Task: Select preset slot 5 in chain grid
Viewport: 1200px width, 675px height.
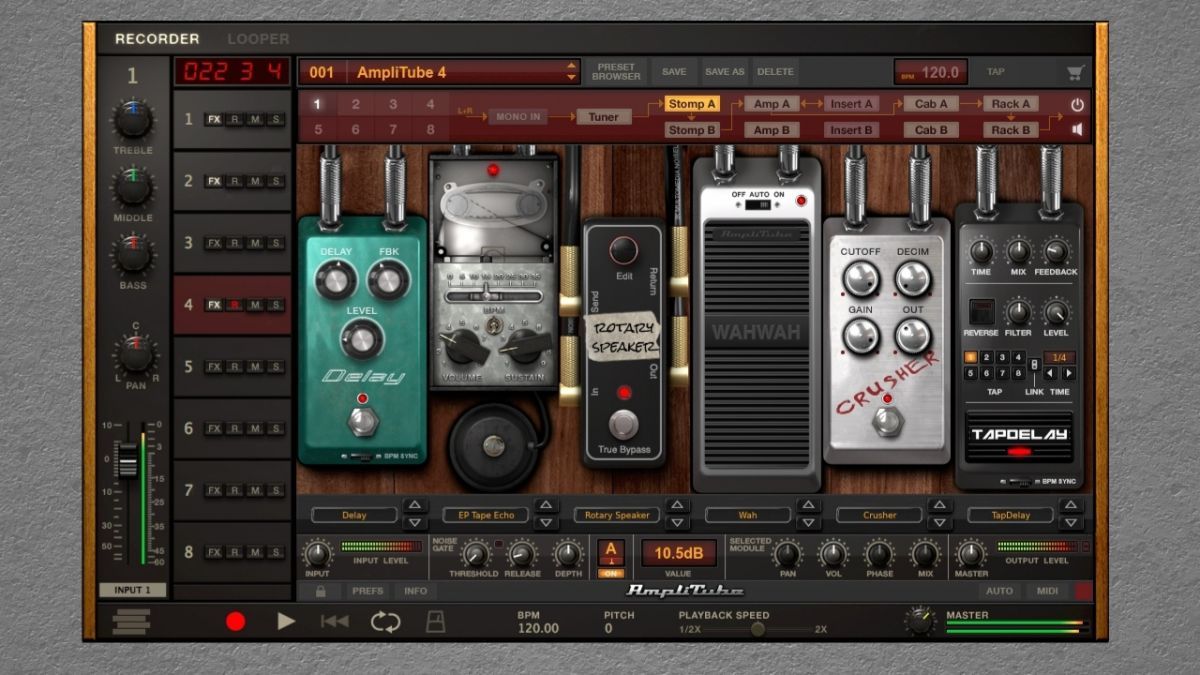Action: click(317, 130)
